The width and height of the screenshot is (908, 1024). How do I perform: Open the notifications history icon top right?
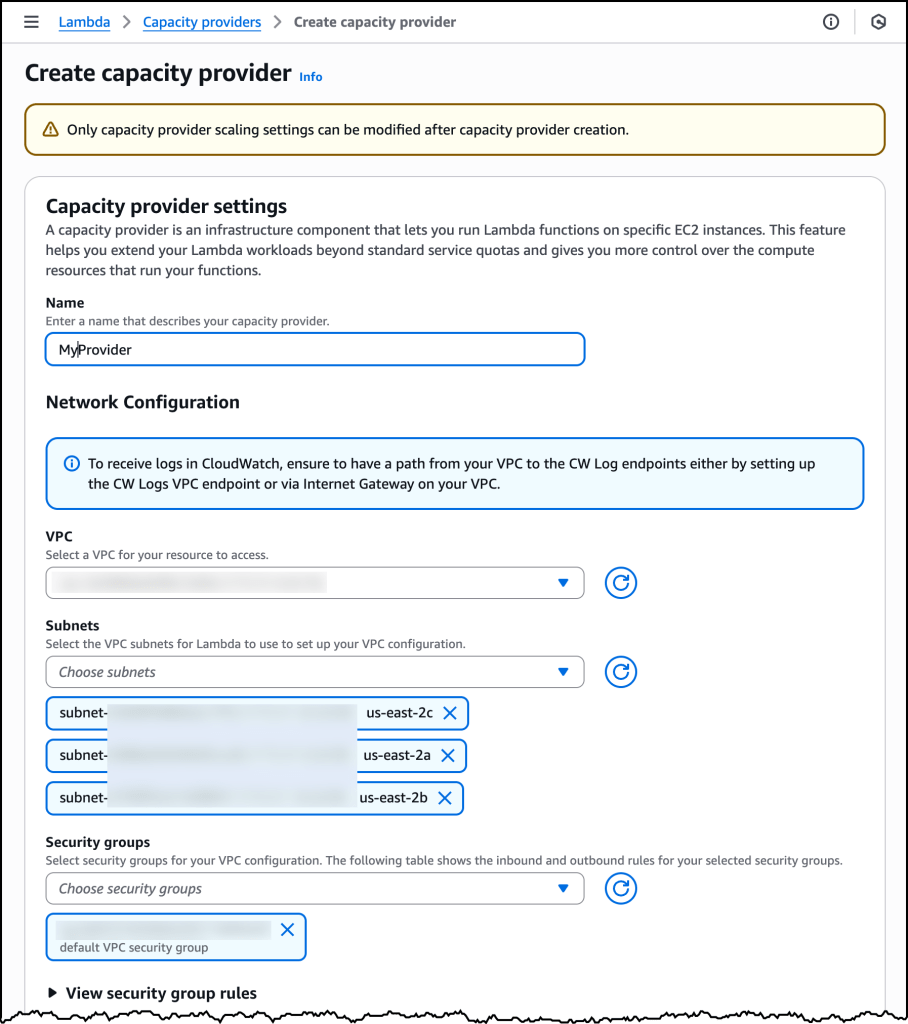(x=878, y=22)
